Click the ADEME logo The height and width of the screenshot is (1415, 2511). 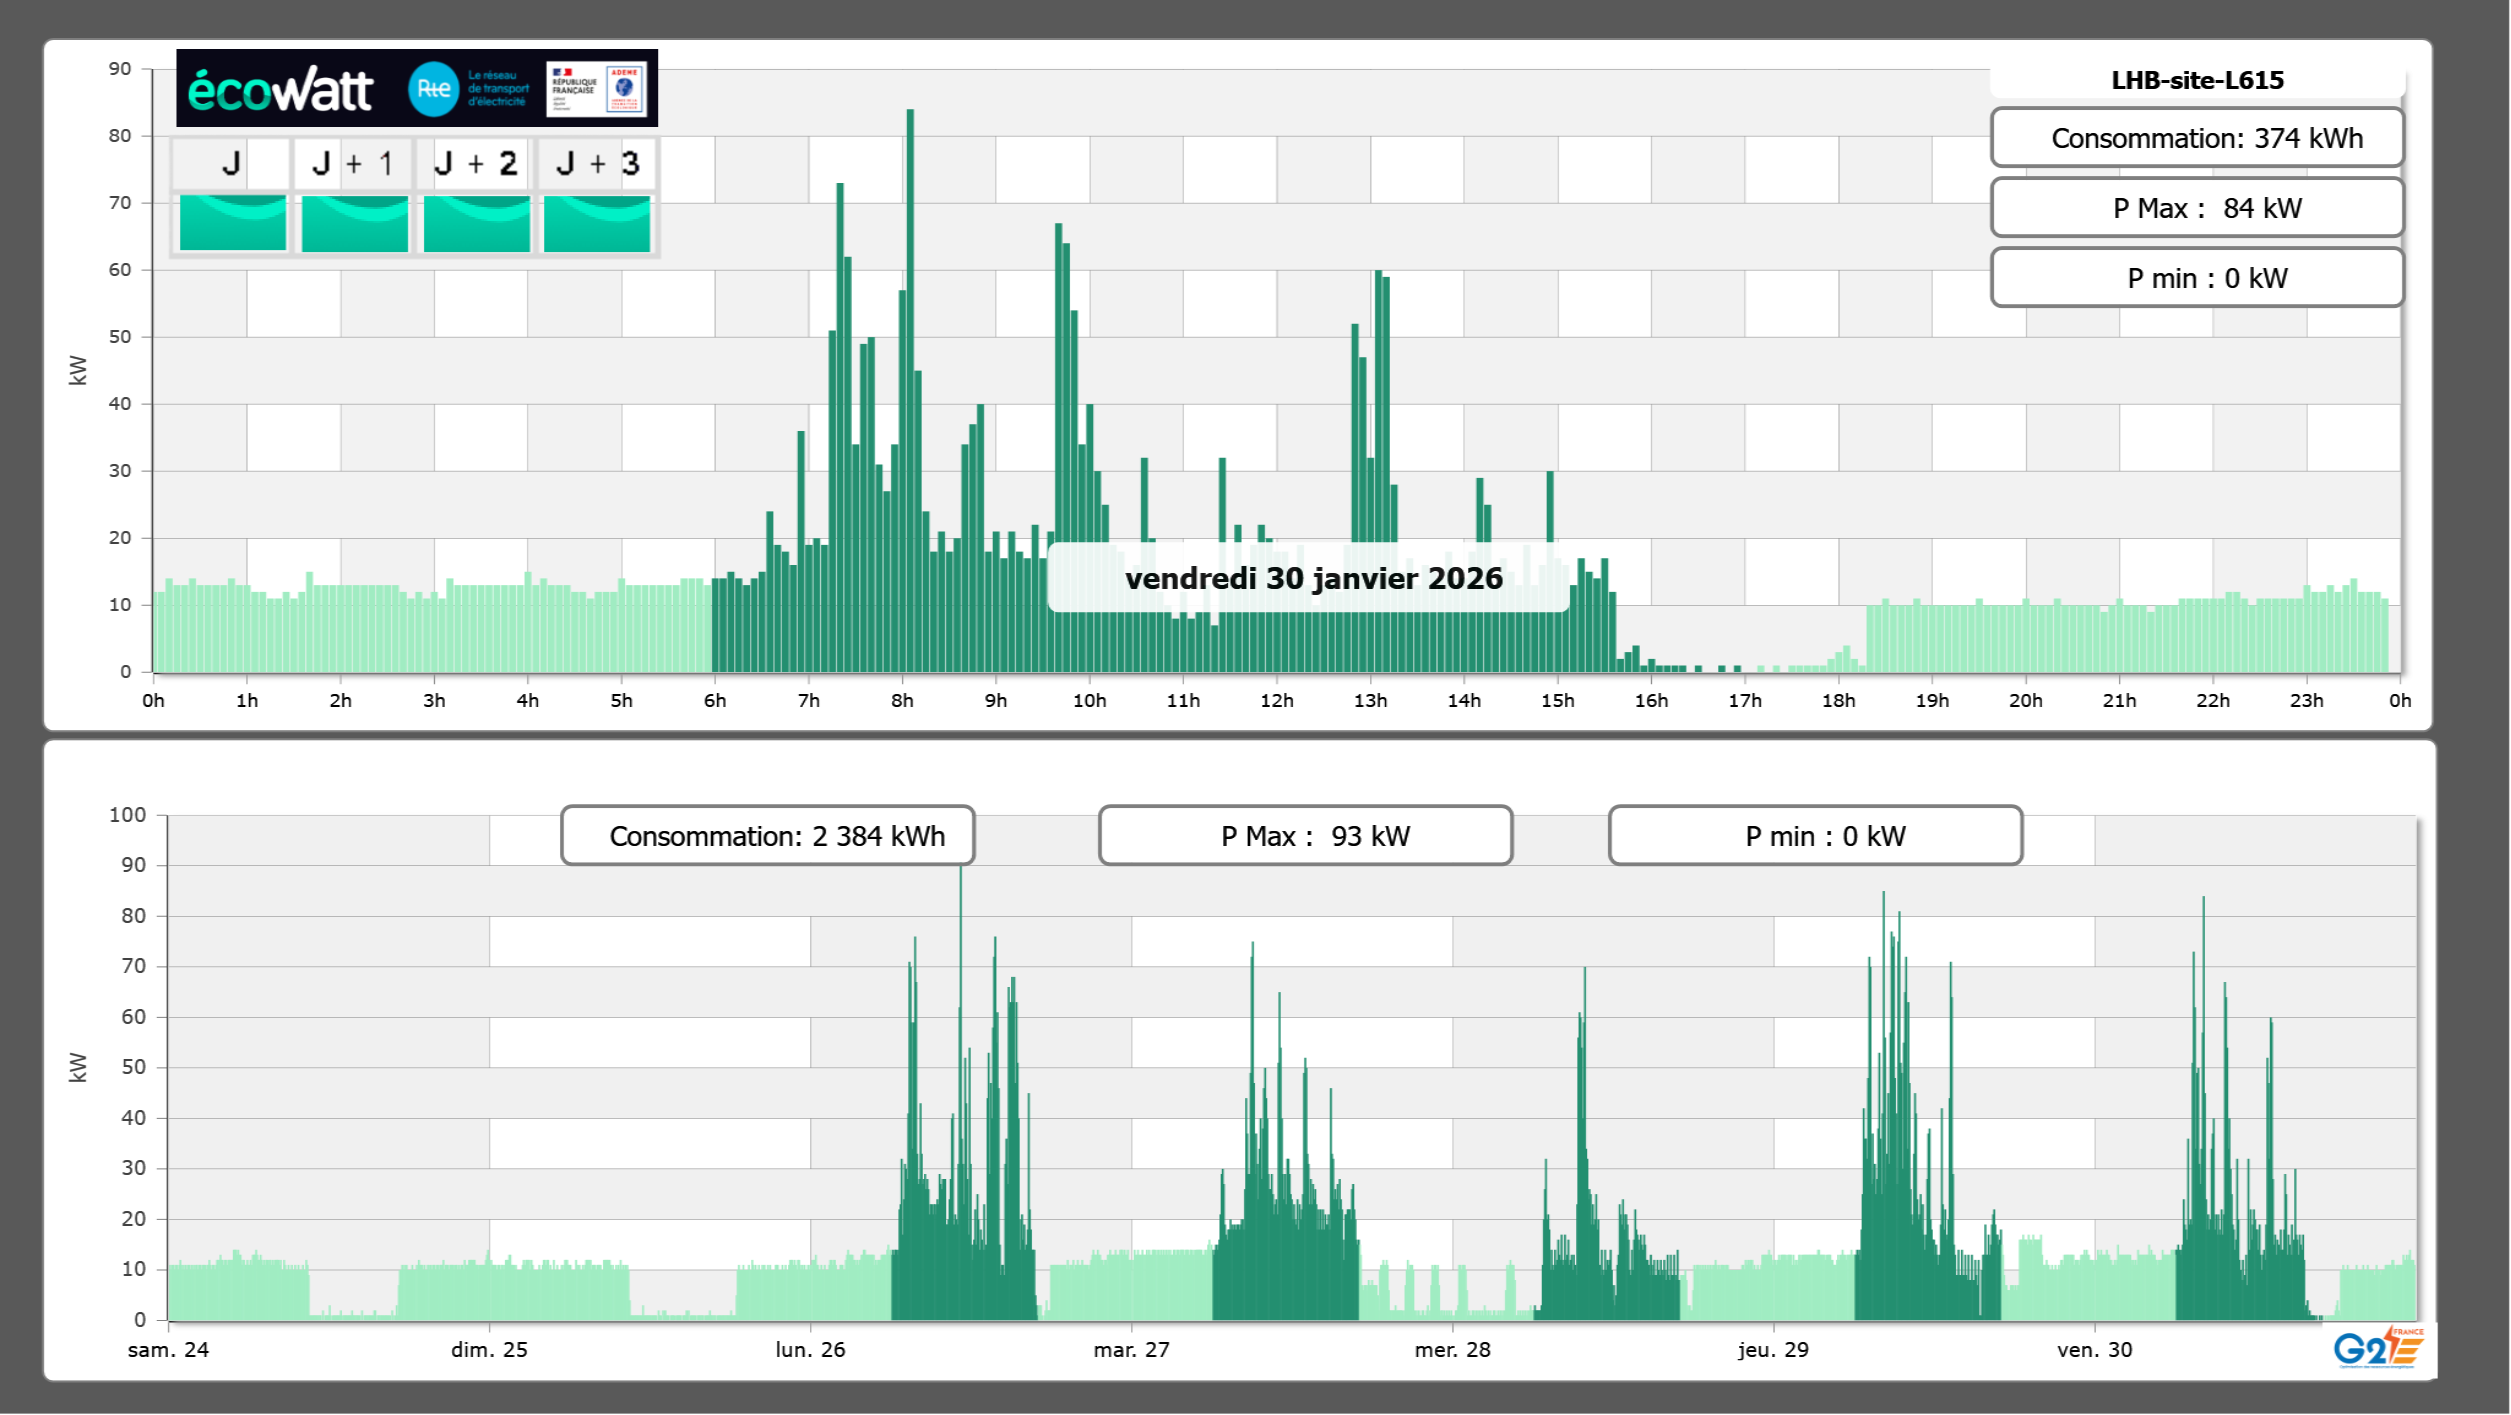(x=625, y=89)
